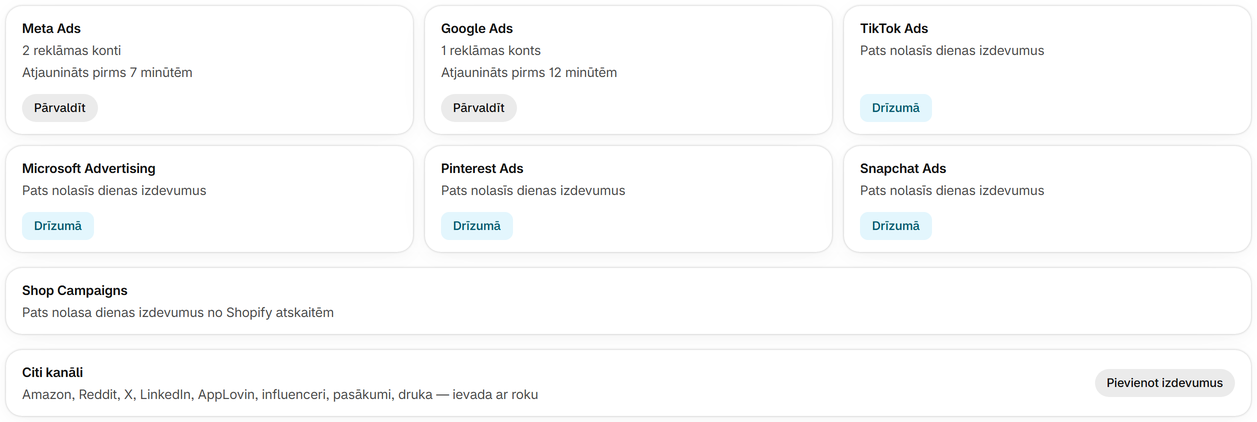The height and width of the screenshot is (422, 1257).
Task: Select the TikTok Ads card title
Action: click(894, 29)
